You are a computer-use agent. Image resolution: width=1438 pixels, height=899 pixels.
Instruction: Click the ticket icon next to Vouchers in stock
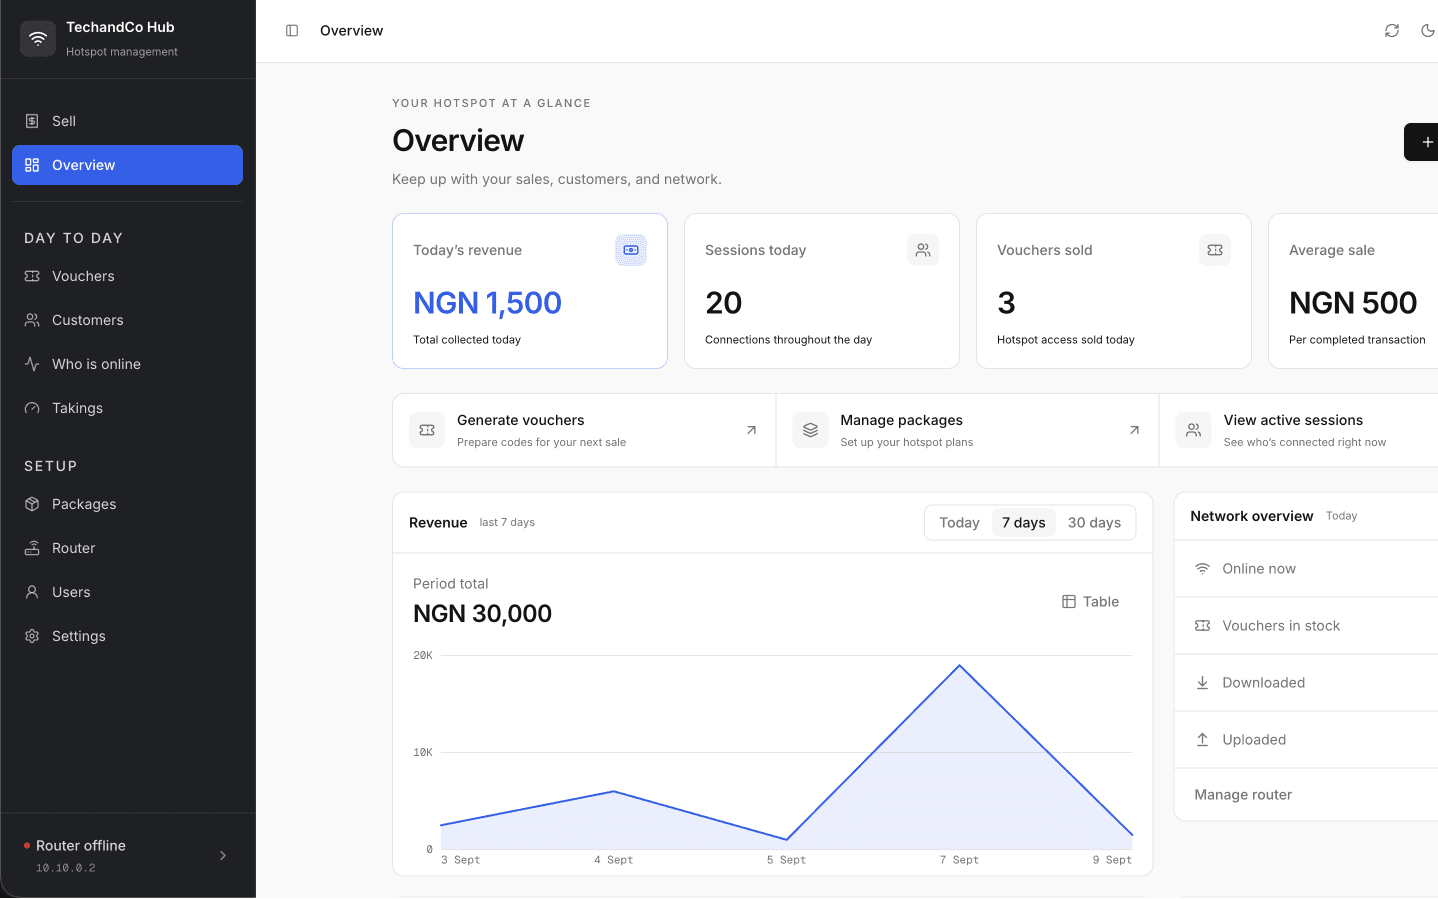pos(1202,626)
